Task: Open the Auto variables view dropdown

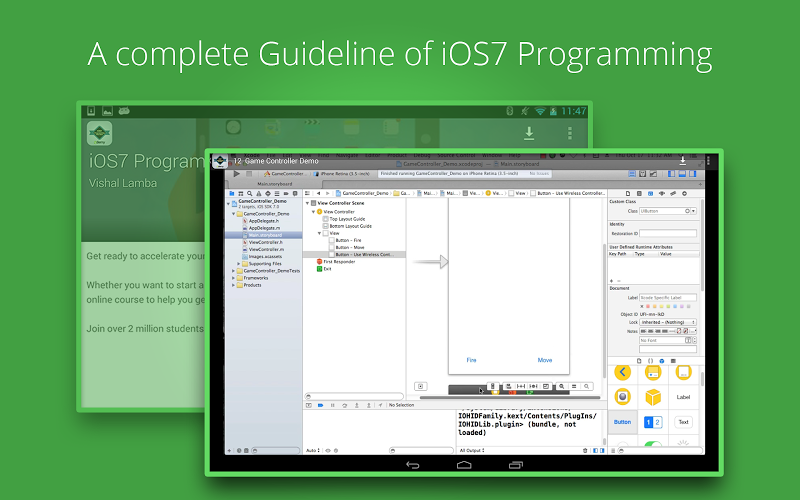Action: (313, 451)
